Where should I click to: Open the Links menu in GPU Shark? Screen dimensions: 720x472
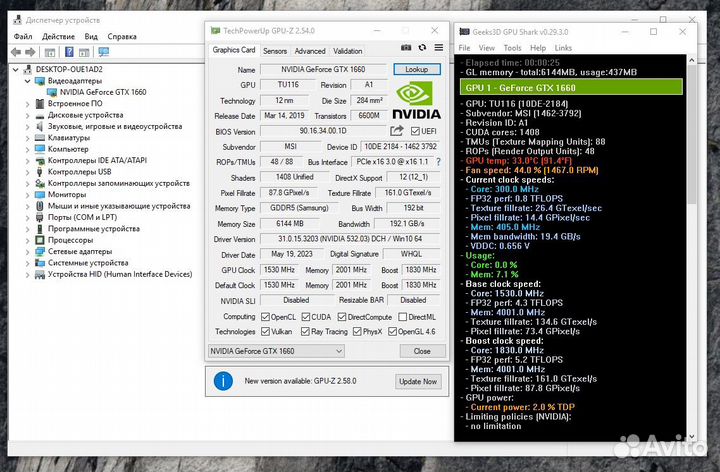pos(563,48)
